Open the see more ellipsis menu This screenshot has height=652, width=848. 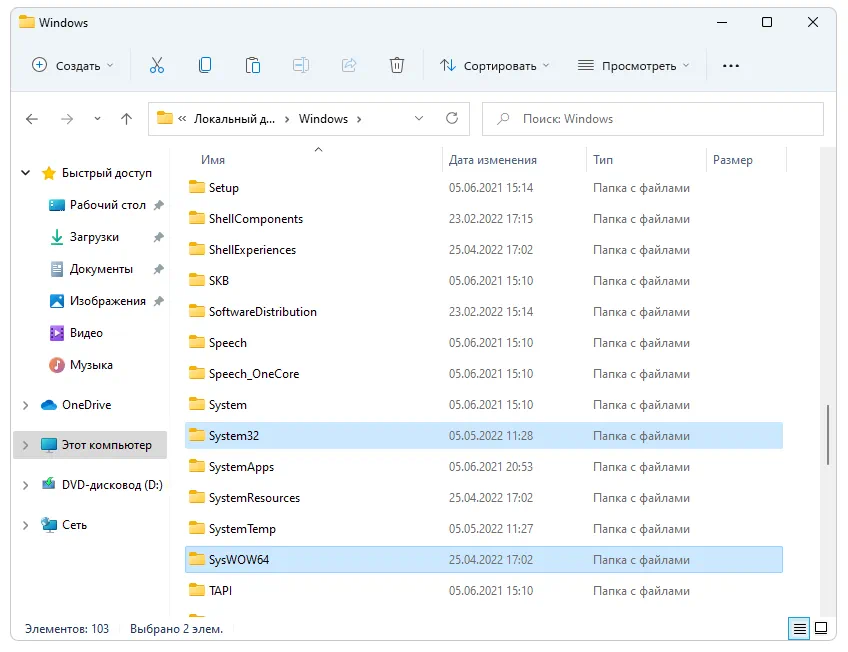pos(731,65)
